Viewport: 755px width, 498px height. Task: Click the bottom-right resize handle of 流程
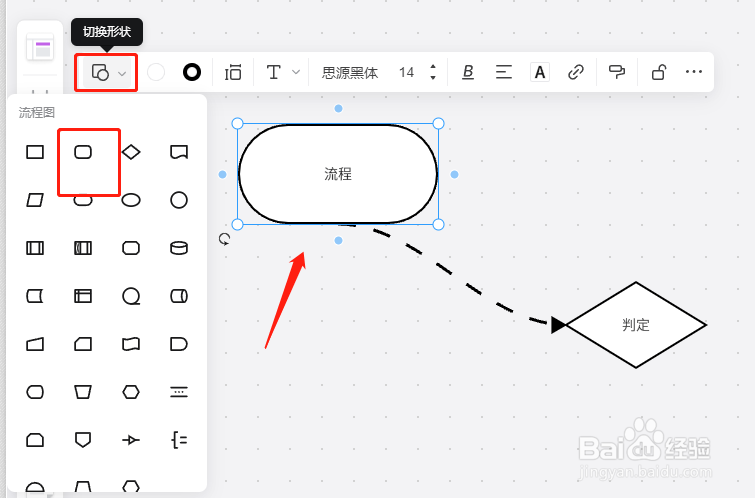pos(438,224)
